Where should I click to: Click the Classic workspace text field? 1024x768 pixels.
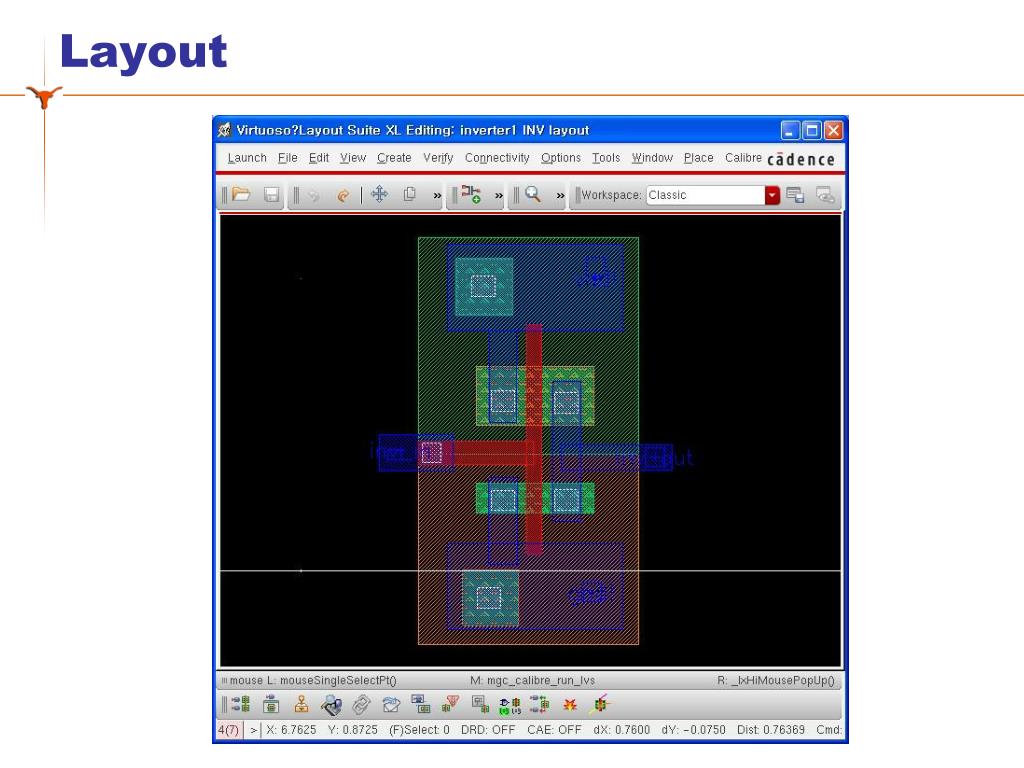pos(705,195)
